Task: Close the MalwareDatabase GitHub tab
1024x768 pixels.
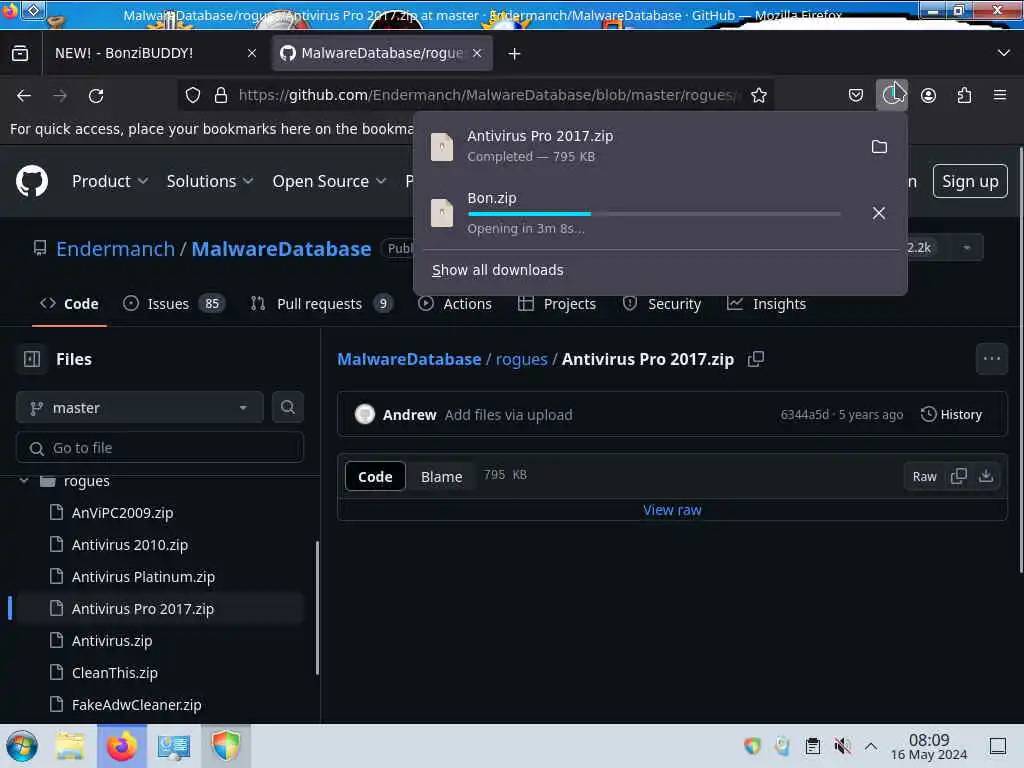Action: (477, 54)
